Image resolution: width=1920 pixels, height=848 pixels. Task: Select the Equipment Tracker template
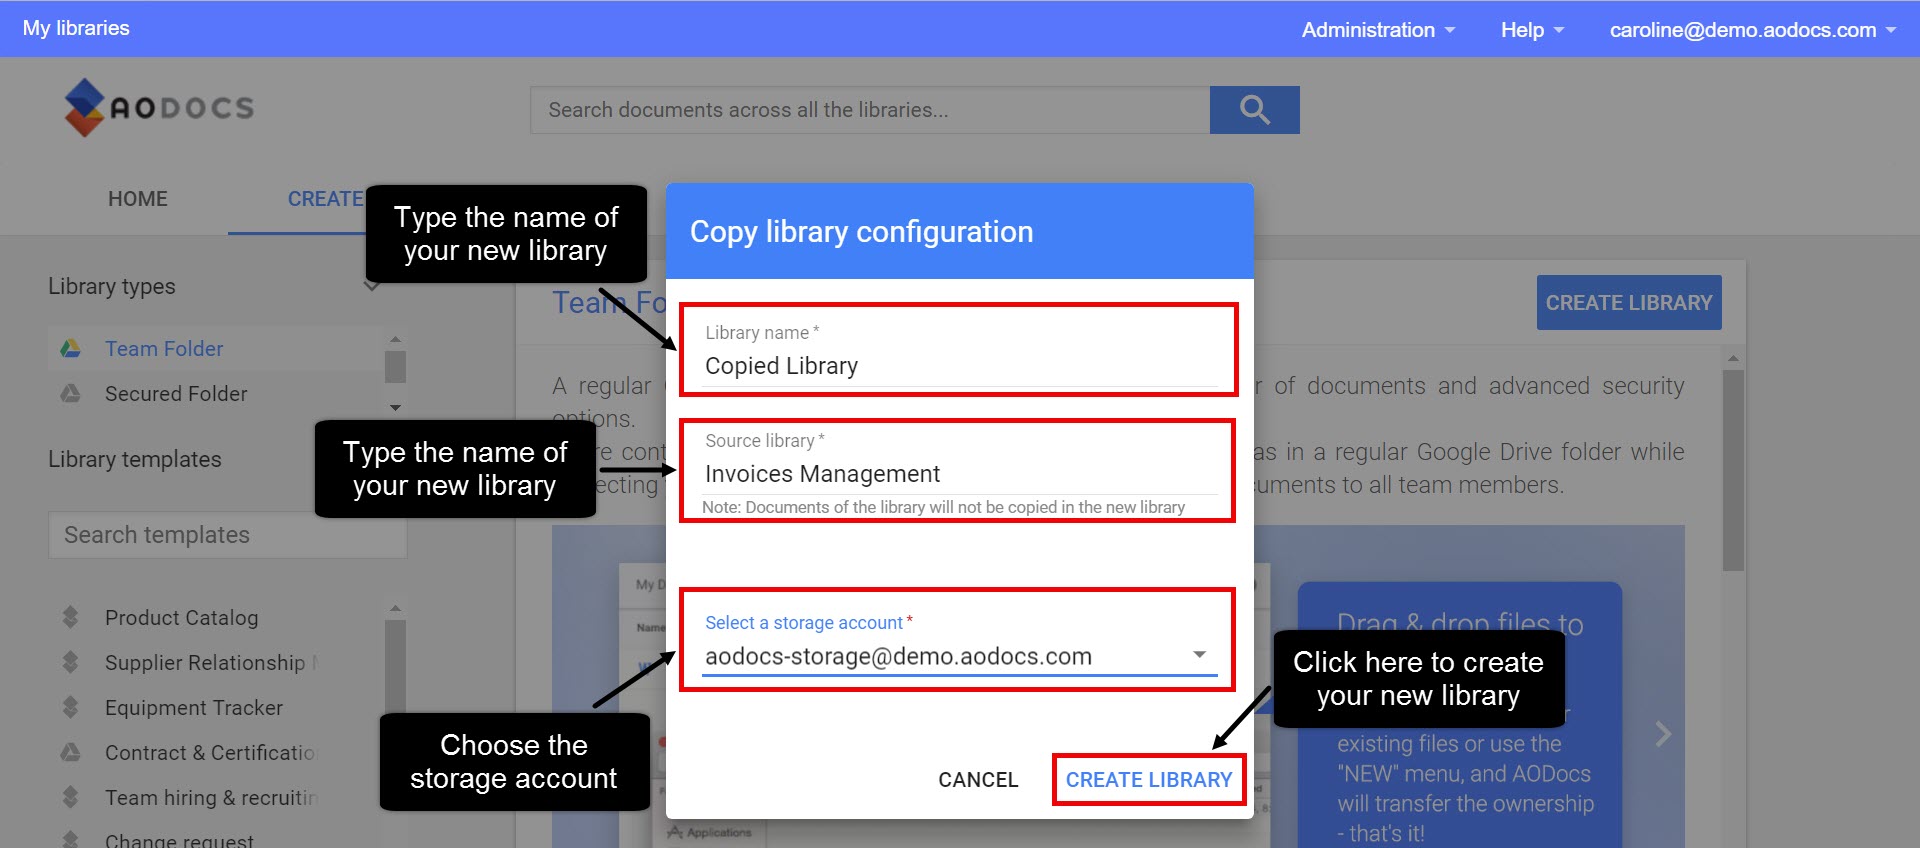click(194, 707)
